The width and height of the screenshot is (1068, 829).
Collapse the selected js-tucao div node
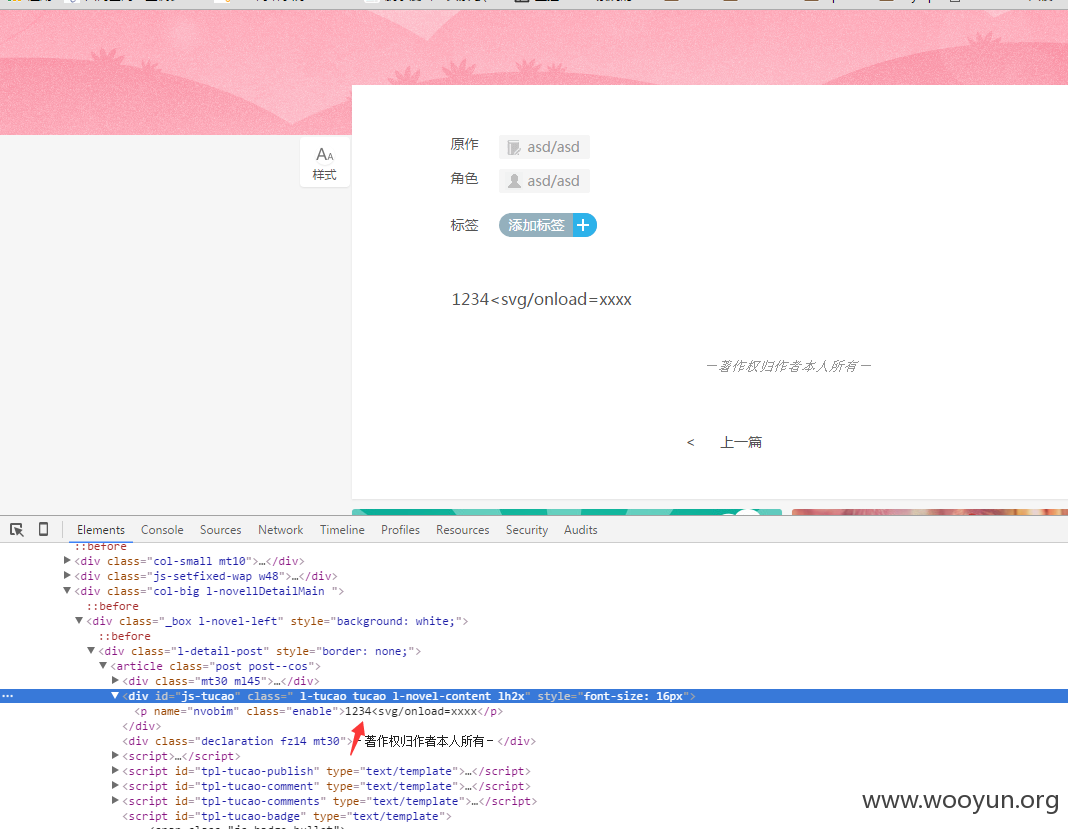pos(115,695)
